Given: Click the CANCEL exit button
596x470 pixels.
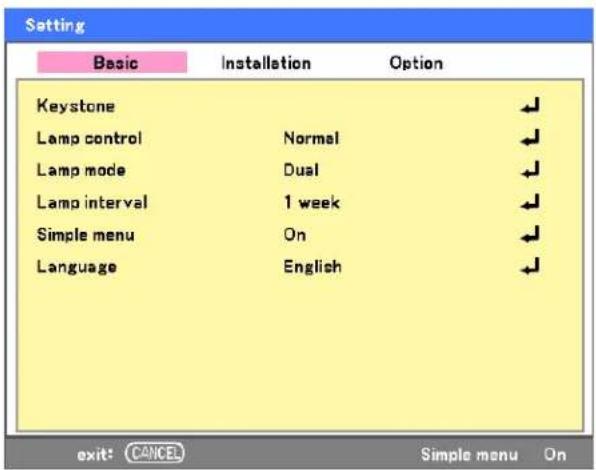Looking at the screenshot, I should (155, 453).
